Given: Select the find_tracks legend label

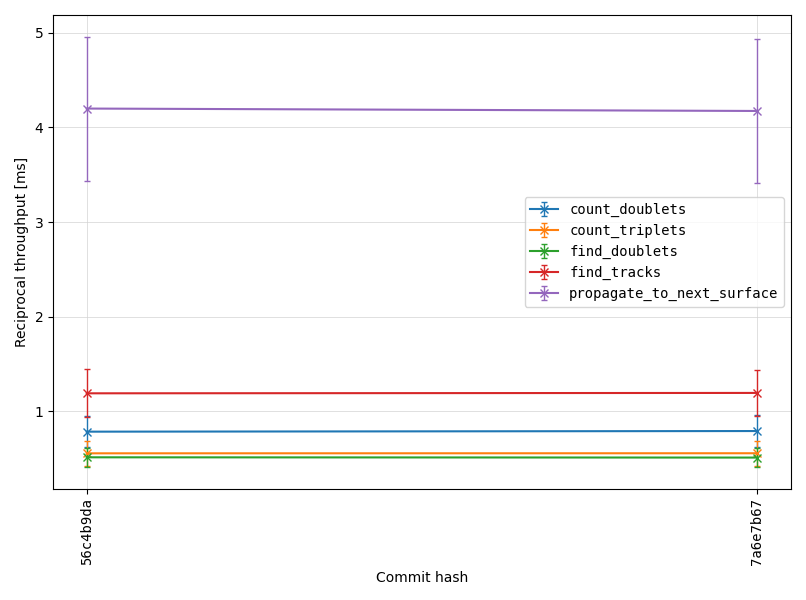Looking at the screenshot, I should click(x=615, y=272).
